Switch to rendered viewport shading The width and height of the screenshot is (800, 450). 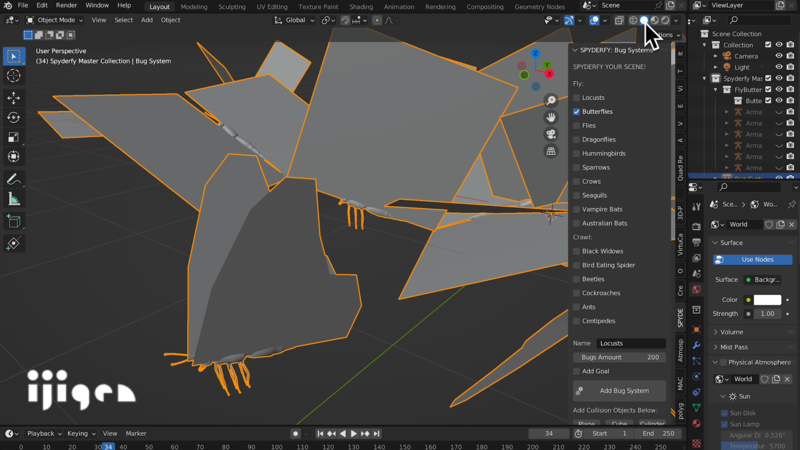click(665, 20)
